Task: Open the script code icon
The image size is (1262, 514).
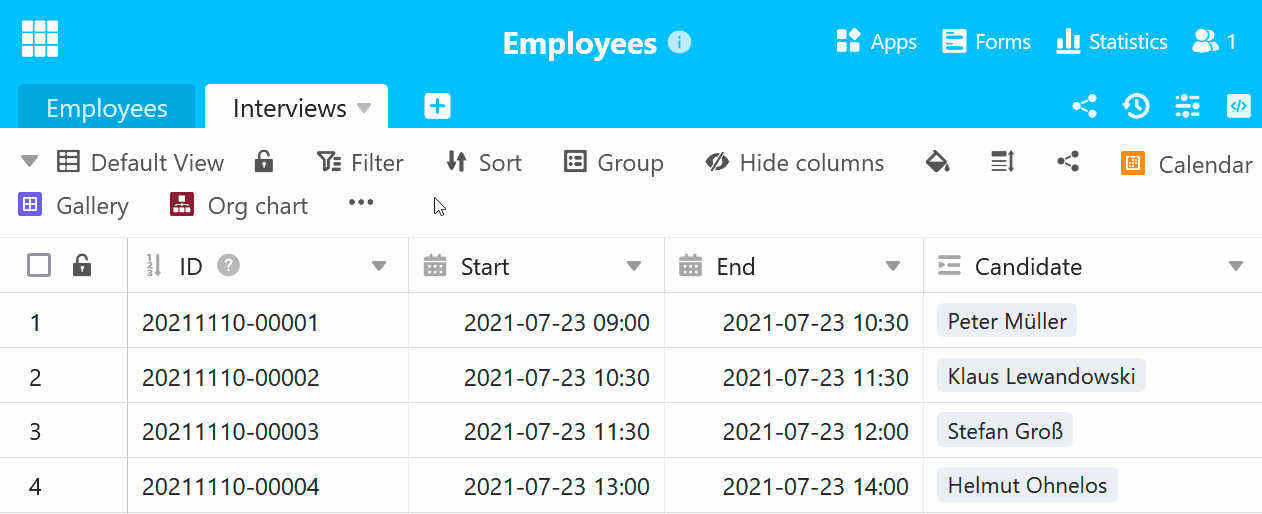Action: click(1238, 106)
